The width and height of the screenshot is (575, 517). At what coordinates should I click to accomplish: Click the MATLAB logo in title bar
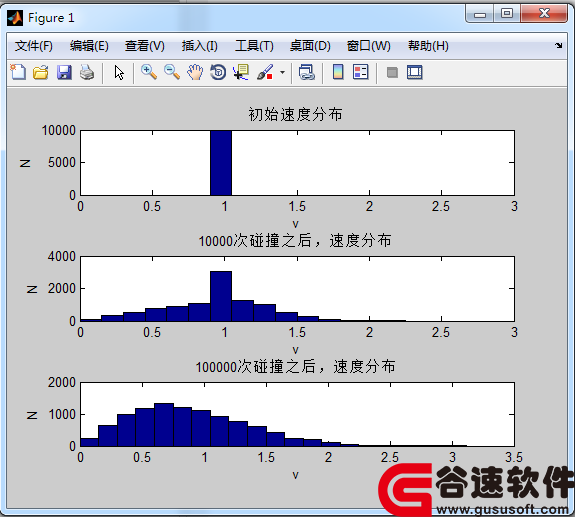click(15, 18)
